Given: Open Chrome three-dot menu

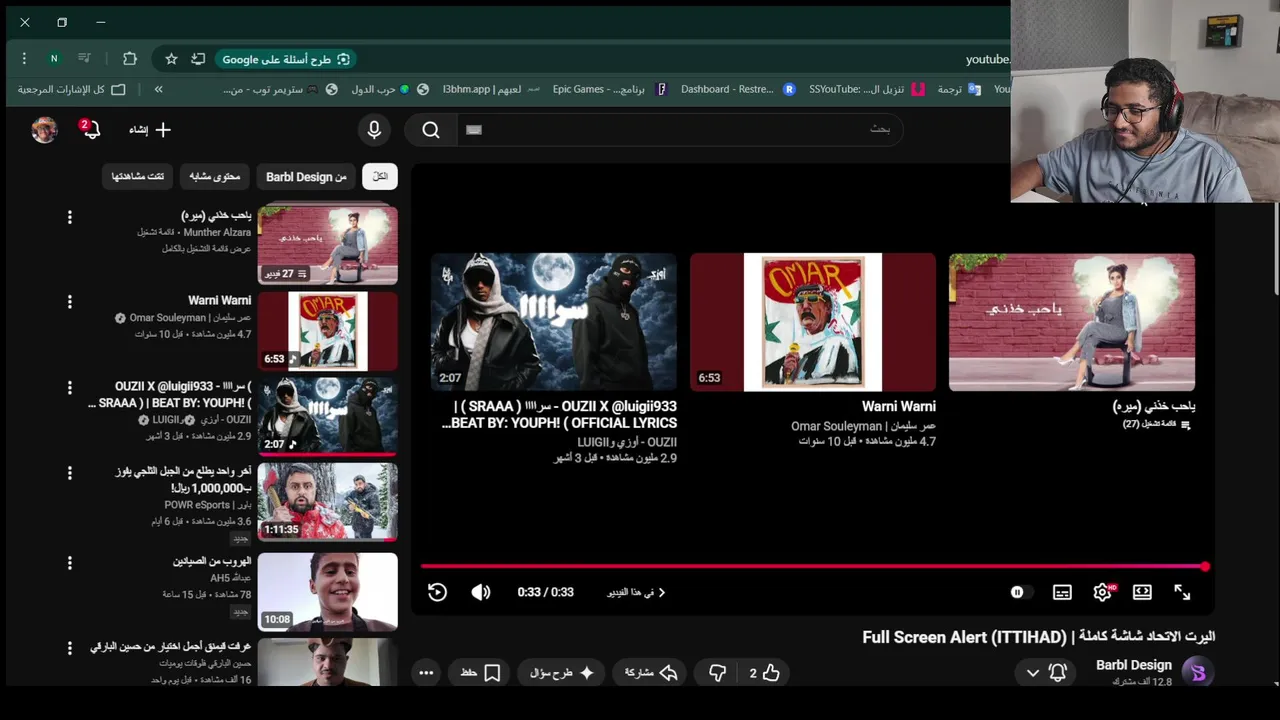Looking at the screenshot, I should click(24, 59).
